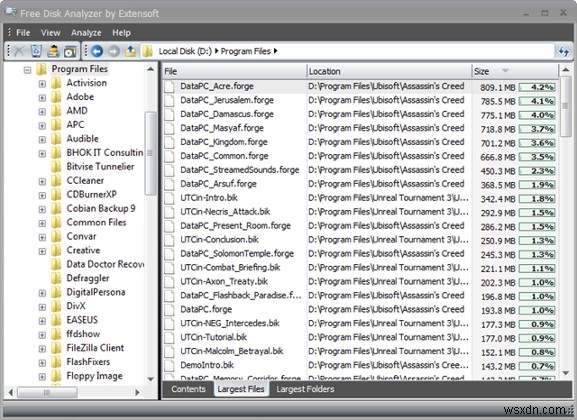
Task: Click the tree scroll-down arrow
Action: click(x=151, y=379)
